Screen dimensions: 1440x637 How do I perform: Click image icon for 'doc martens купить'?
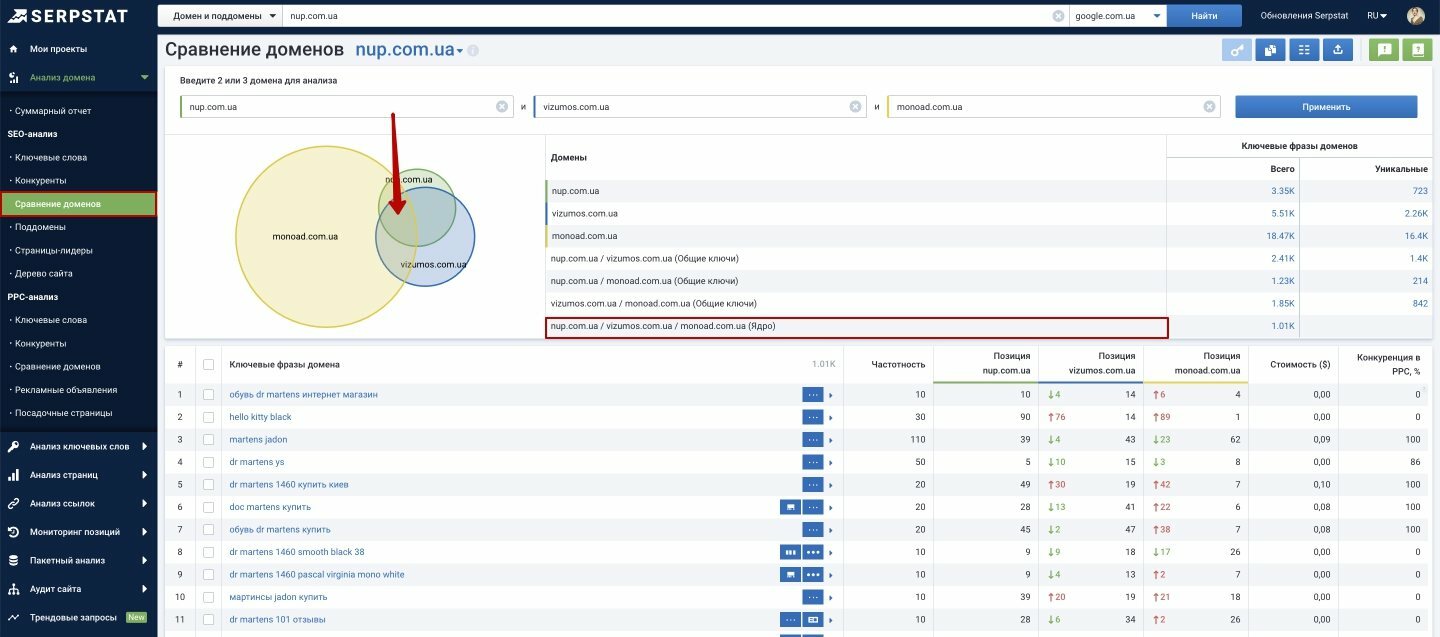click(790, 507)
